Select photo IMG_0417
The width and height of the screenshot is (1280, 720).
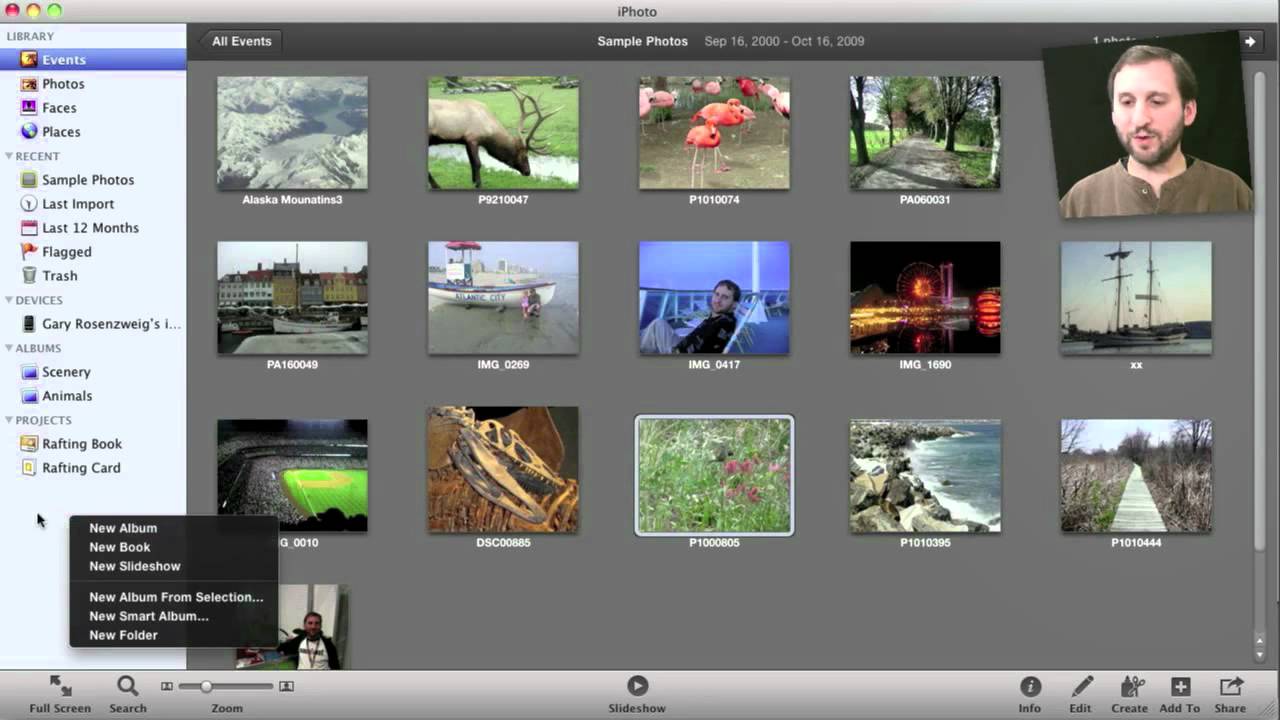click(714, 298)
